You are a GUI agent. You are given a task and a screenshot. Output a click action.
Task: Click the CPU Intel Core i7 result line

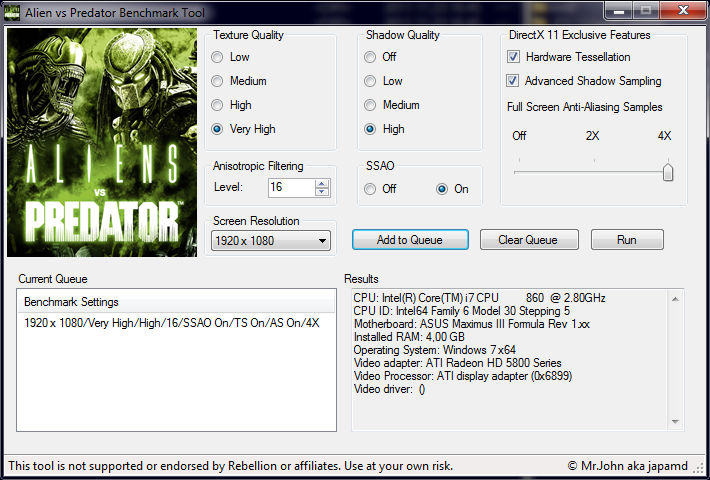click(x=480, y=298)
